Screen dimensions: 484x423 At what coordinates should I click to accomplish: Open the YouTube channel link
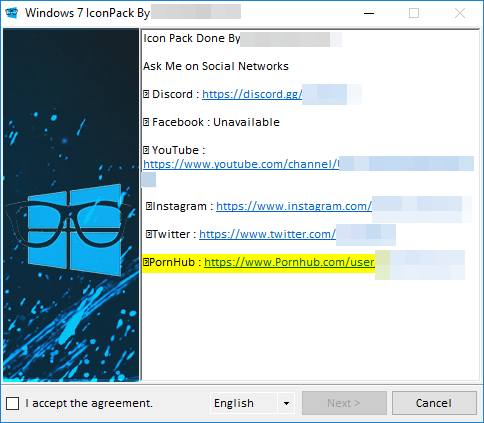coord(241,164)
